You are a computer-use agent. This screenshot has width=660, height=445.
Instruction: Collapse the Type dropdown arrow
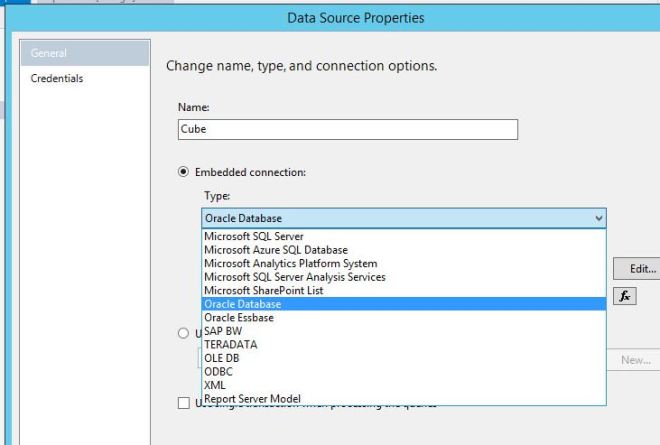click(598, 218)
